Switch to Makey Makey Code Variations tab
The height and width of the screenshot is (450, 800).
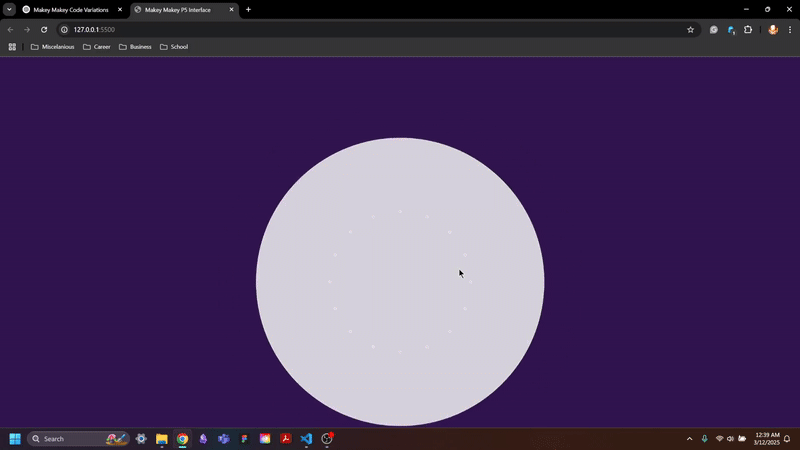point(71,10)
